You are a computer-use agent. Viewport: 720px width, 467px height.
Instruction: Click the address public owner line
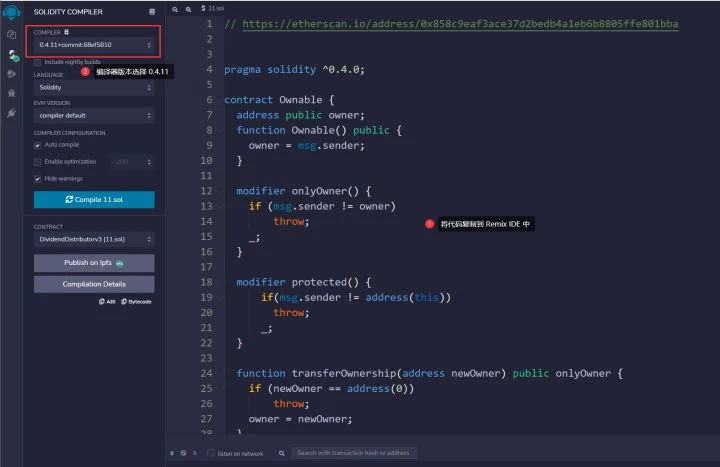coord(300,115)
